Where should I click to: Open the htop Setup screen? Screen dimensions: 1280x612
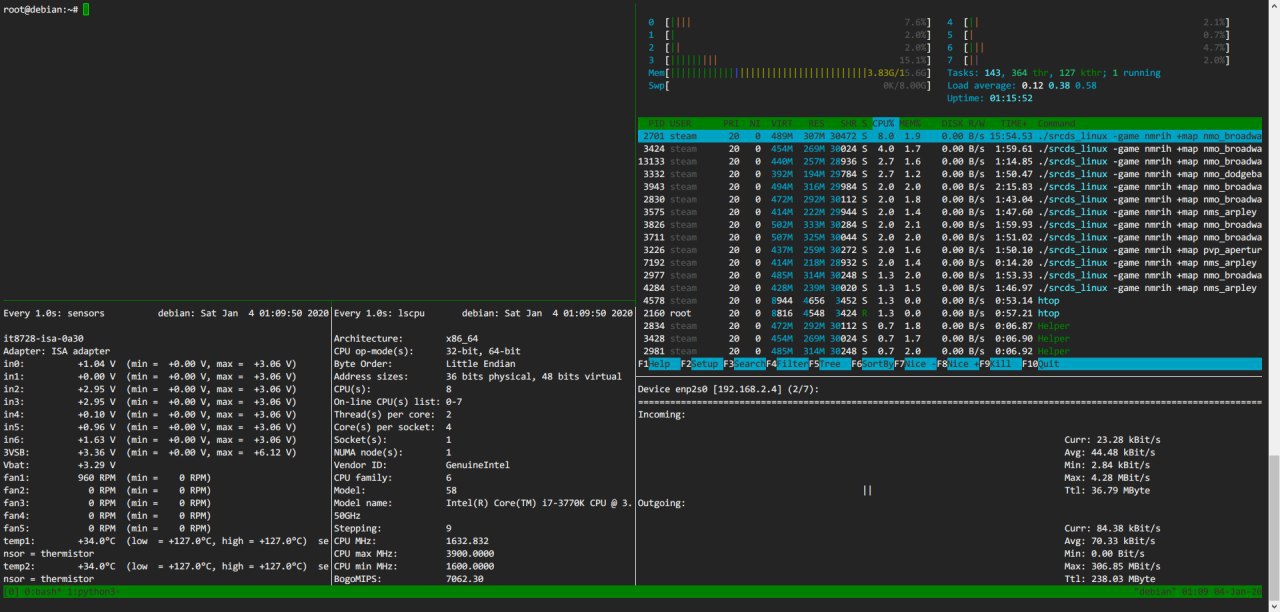[701, 364]
